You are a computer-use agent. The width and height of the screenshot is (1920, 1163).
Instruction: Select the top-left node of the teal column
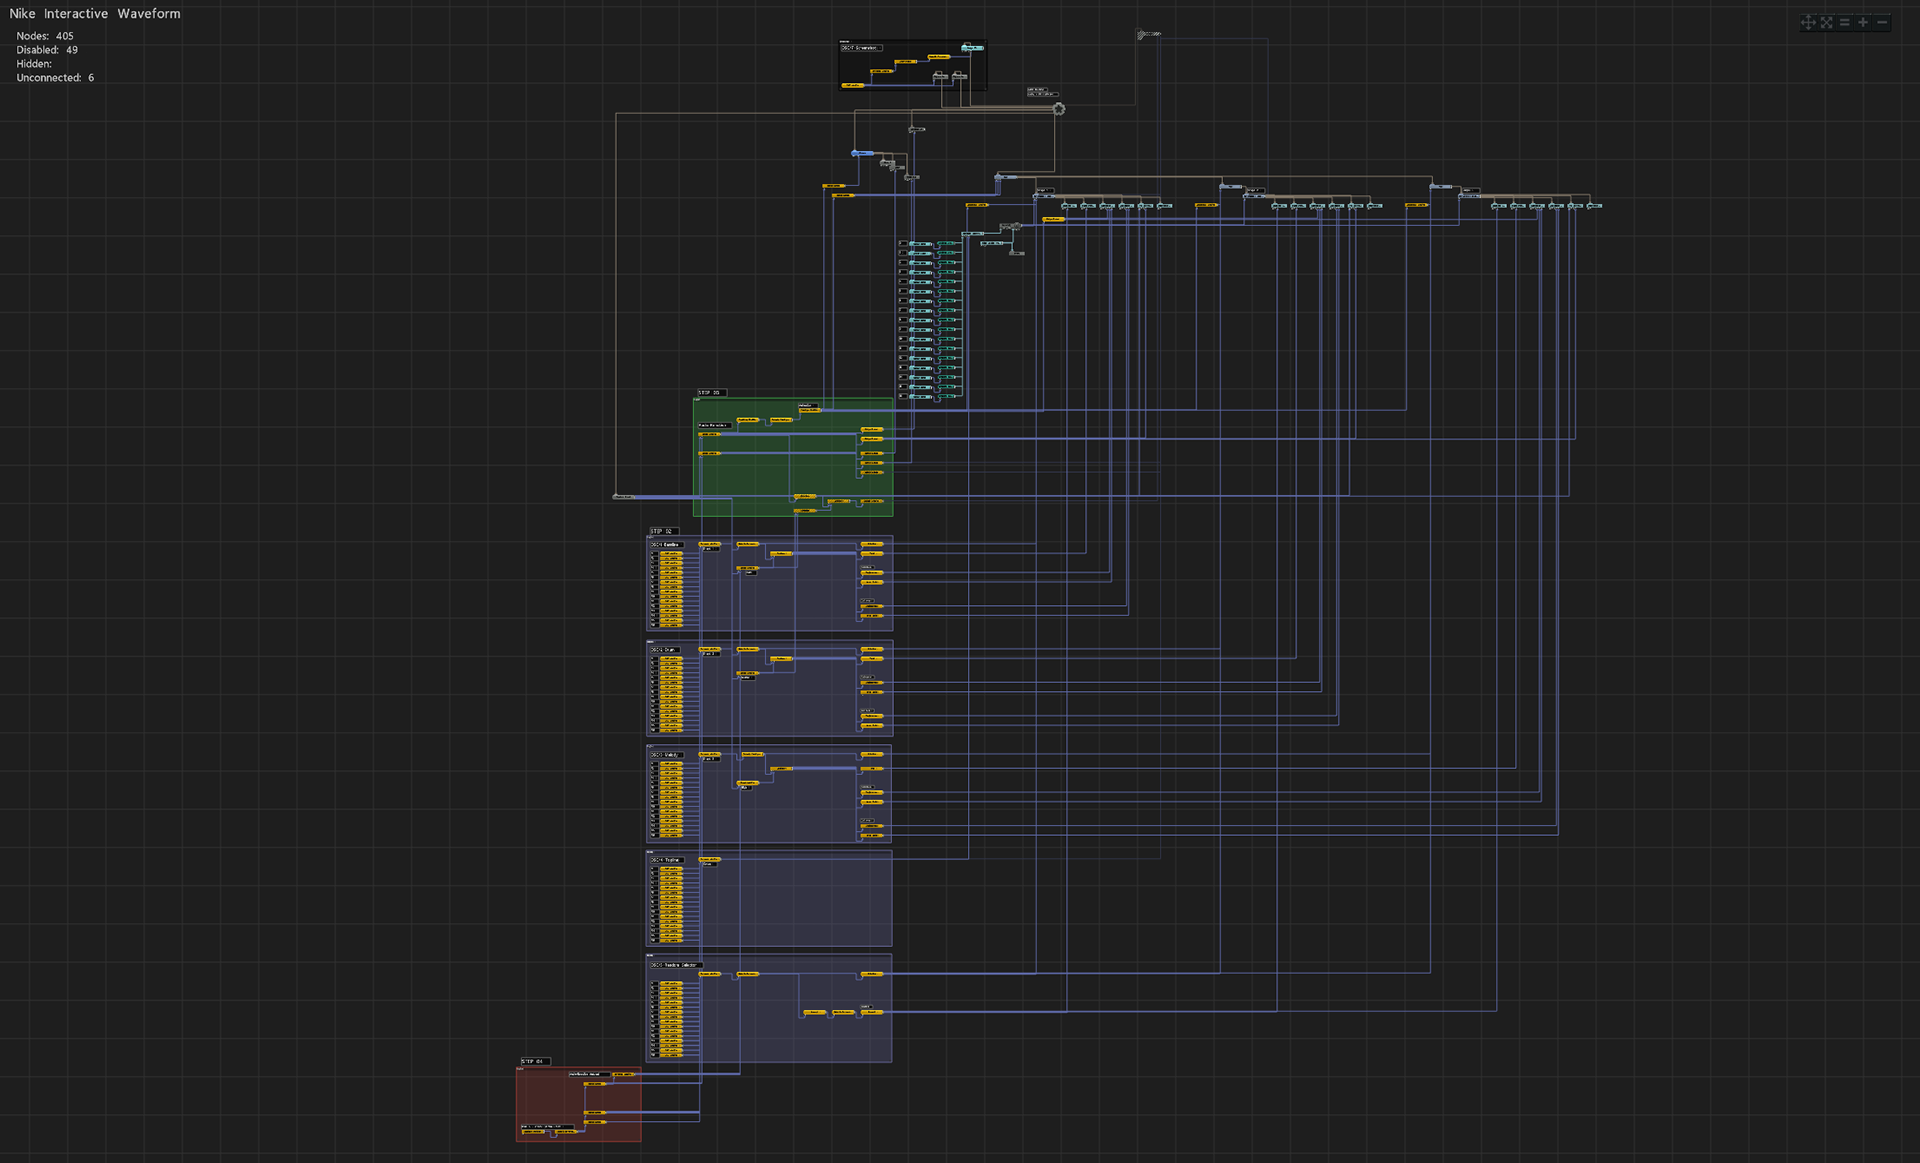920,244
